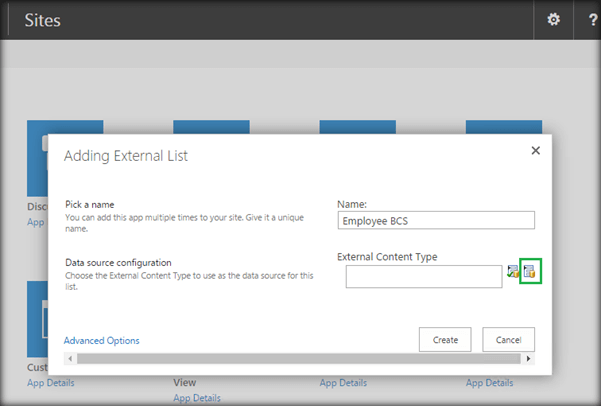
Task: Select the Cust app tile thumbnail
Action: (37, 320)
